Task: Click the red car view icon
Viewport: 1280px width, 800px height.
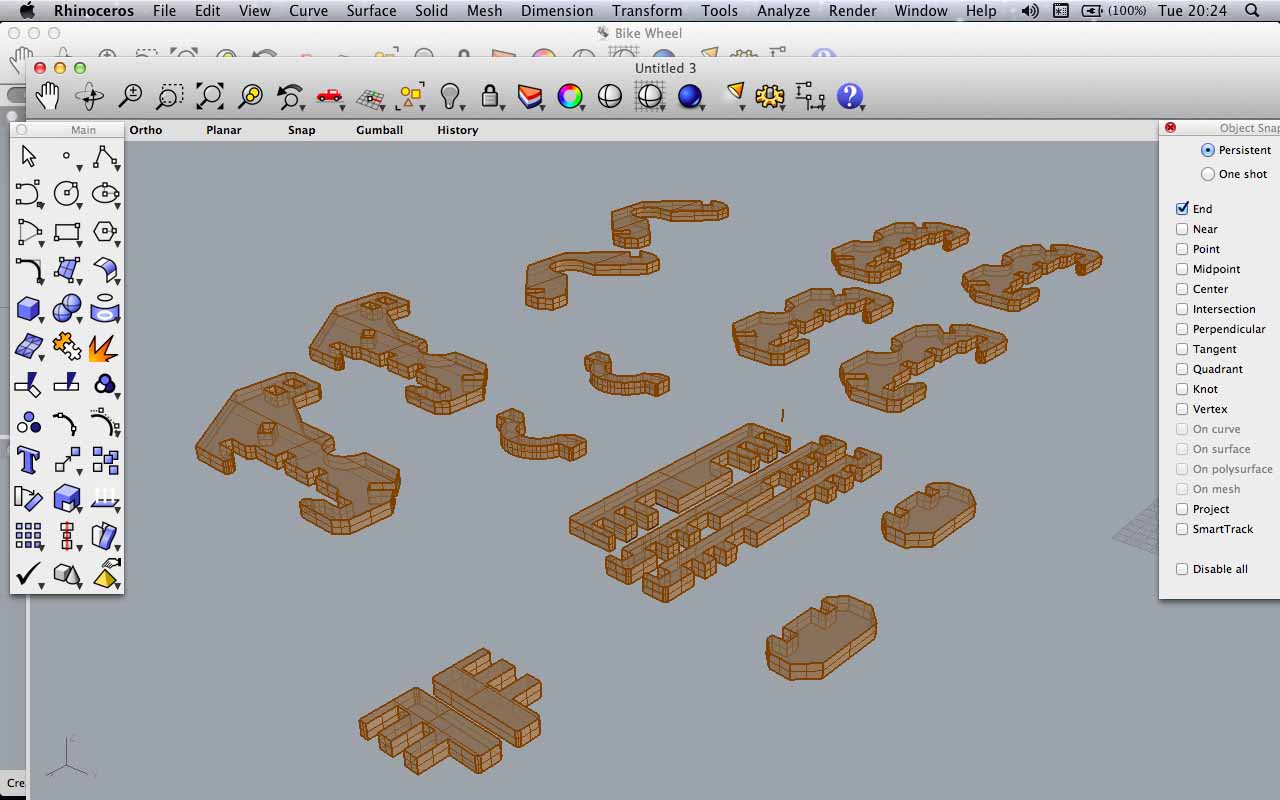Action: pyautogui.click(x=329, y=96)
